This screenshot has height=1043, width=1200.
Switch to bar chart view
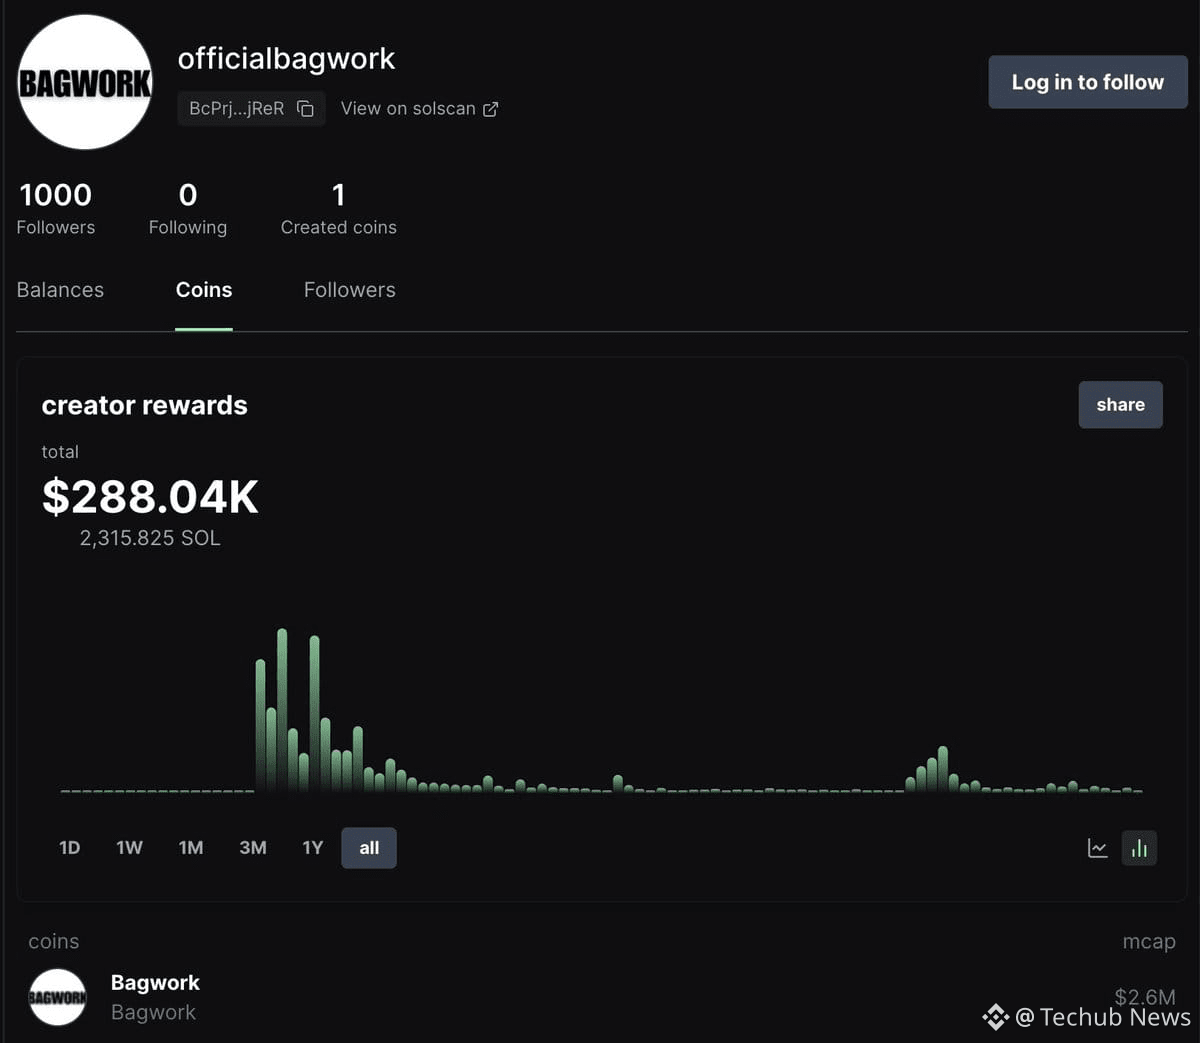pyautogui.click(x=1139, y=848)
